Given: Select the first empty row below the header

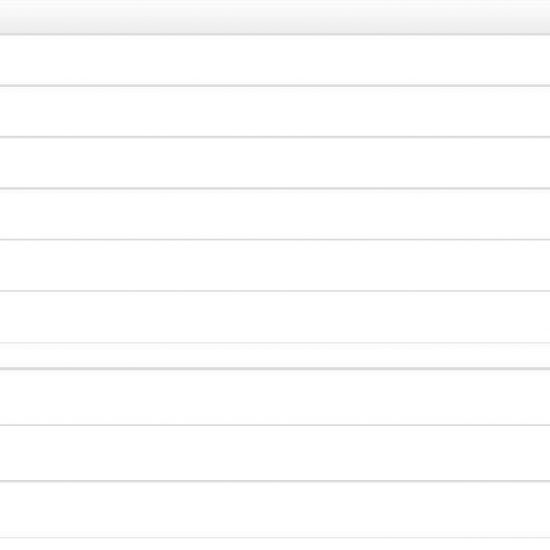Looking at the screenshot, I should 275,60.
